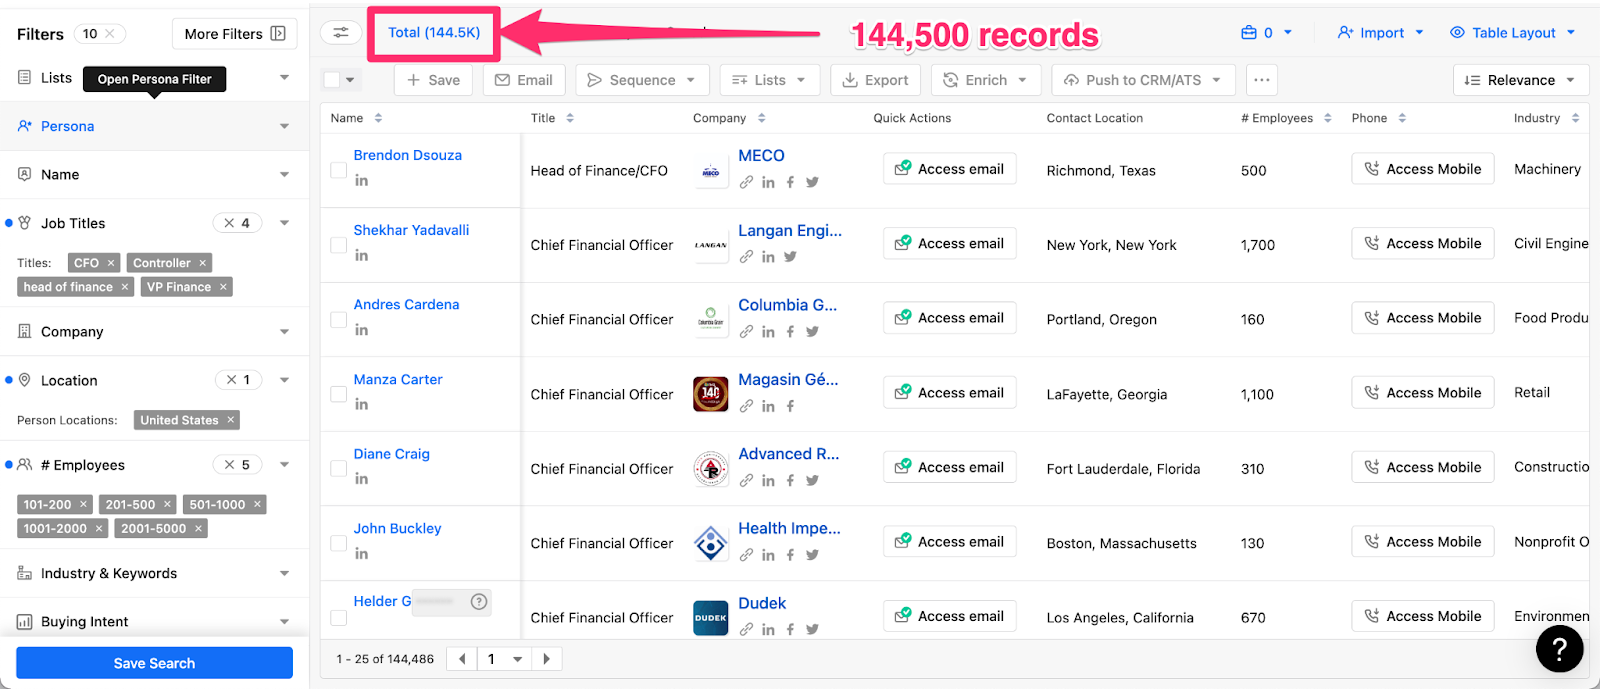Go to the next results page

pyautogui.click(x=546, y=659)
